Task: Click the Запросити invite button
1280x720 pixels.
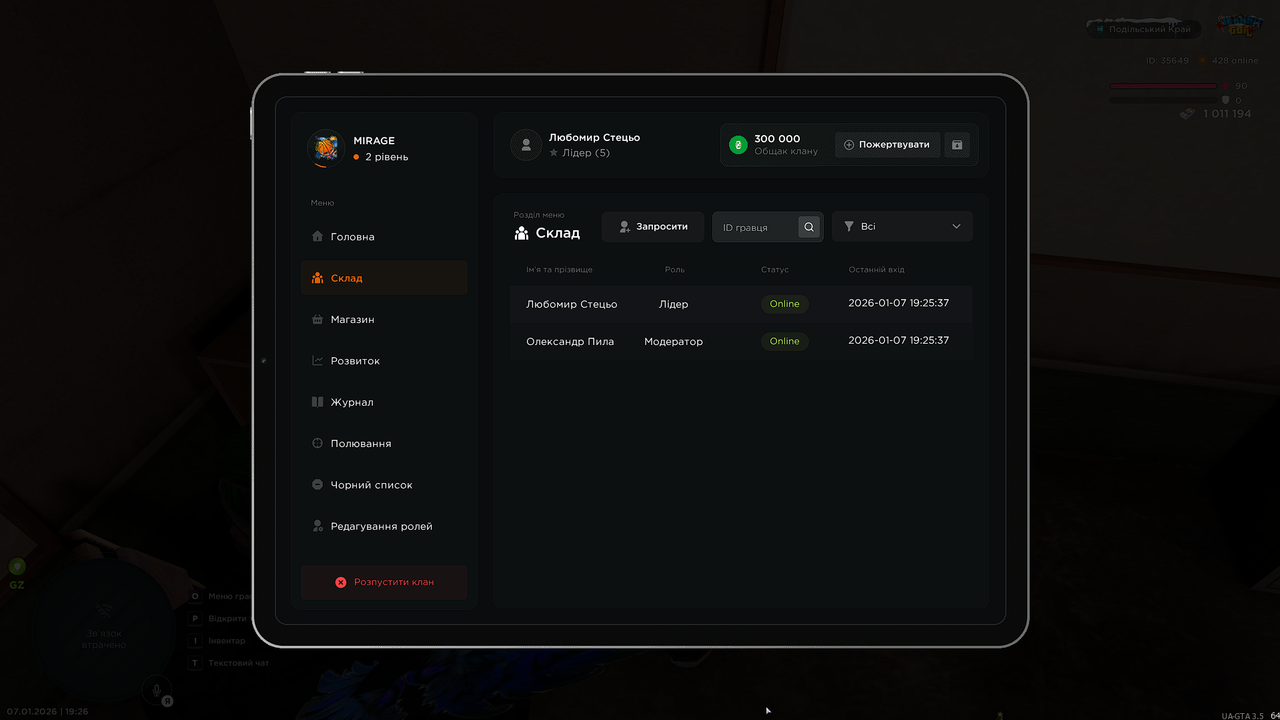Action: (x=653, y=227)
